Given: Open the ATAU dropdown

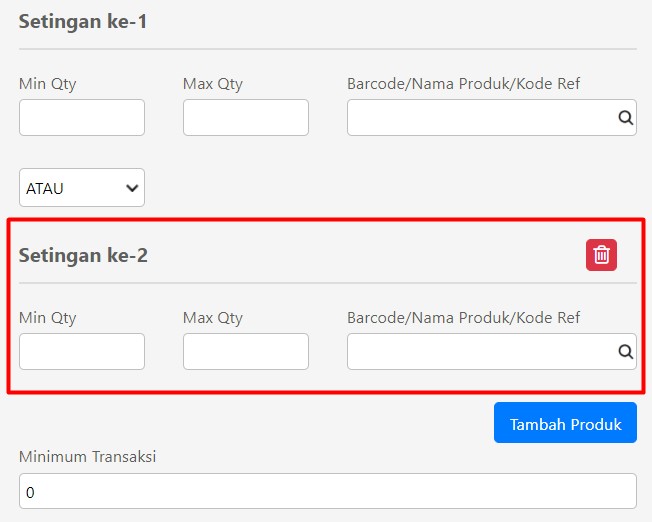Looking at the screenshot, I should pyautogui.click(x=82, y=188).
